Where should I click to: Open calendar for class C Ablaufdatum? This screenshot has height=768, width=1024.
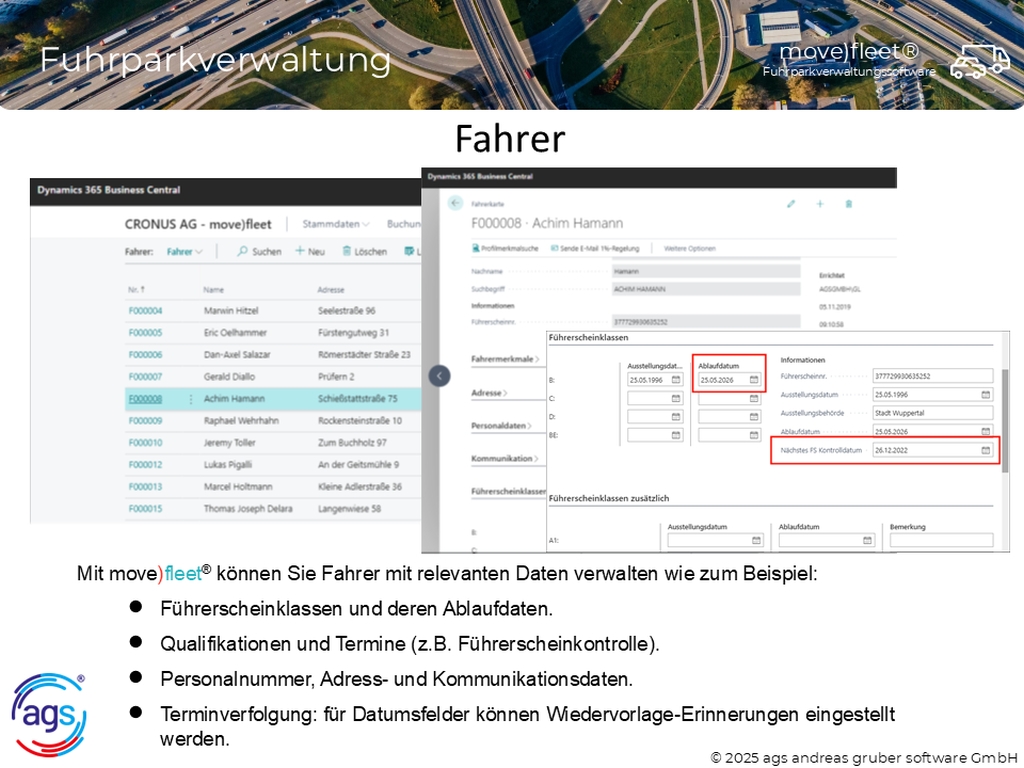(754, 398)
